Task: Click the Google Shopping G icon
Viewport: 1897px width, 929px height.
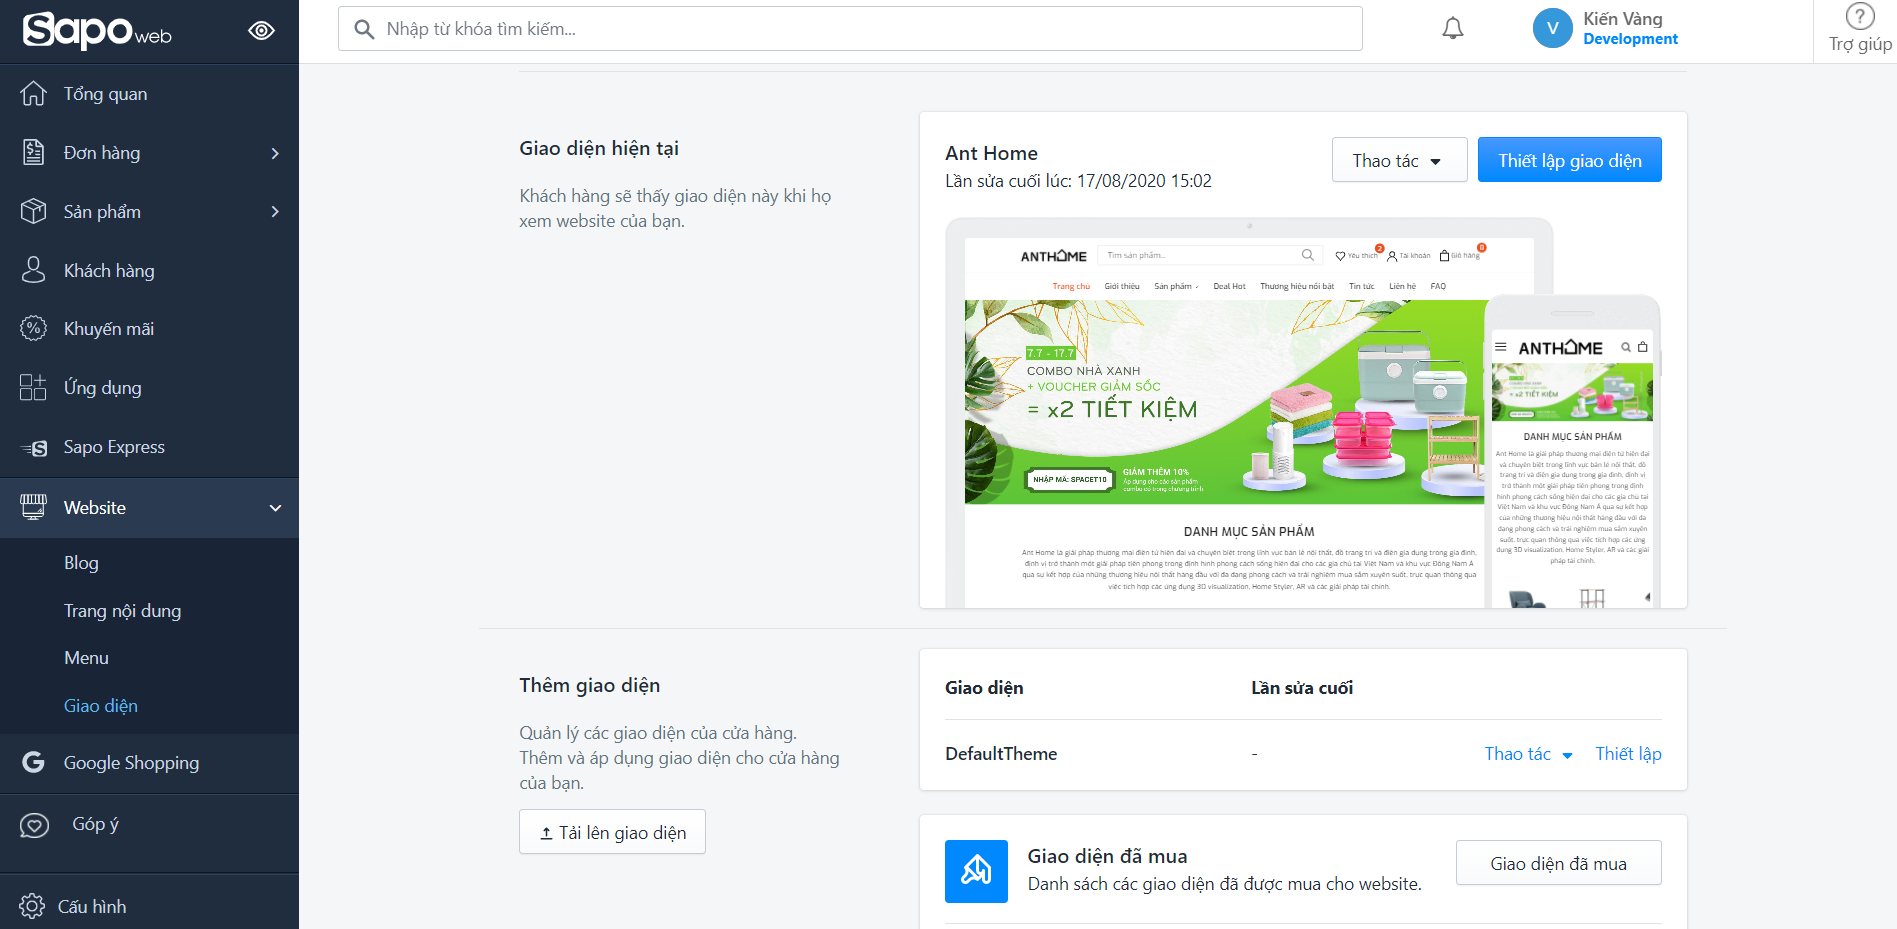Action: pos(33,763)
